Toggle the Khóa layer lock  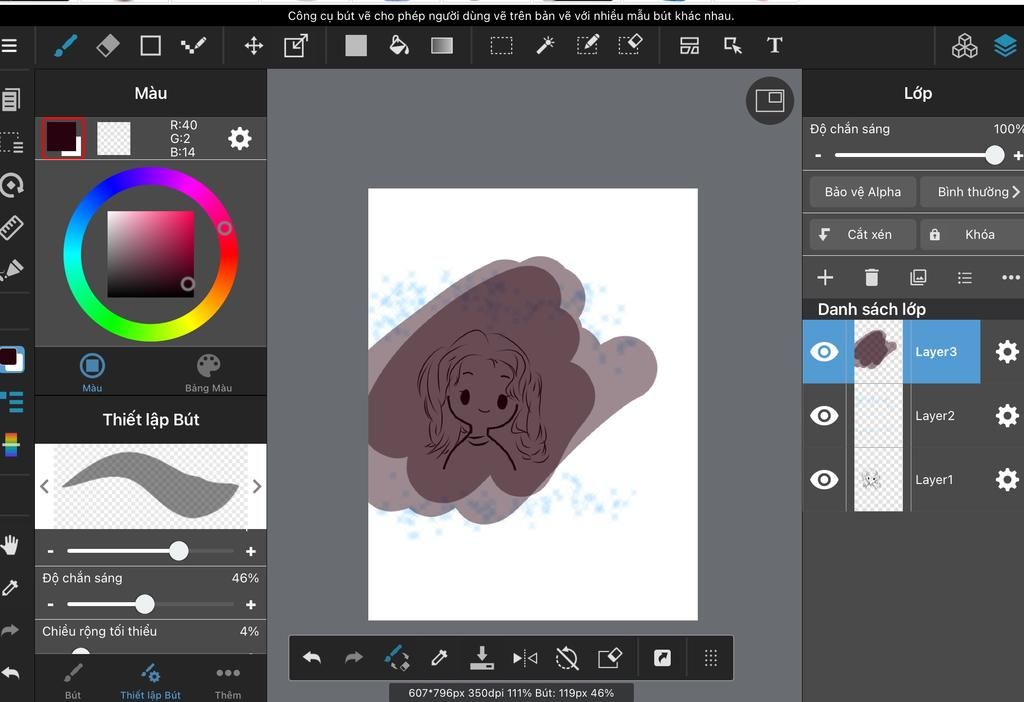(972, 234)
